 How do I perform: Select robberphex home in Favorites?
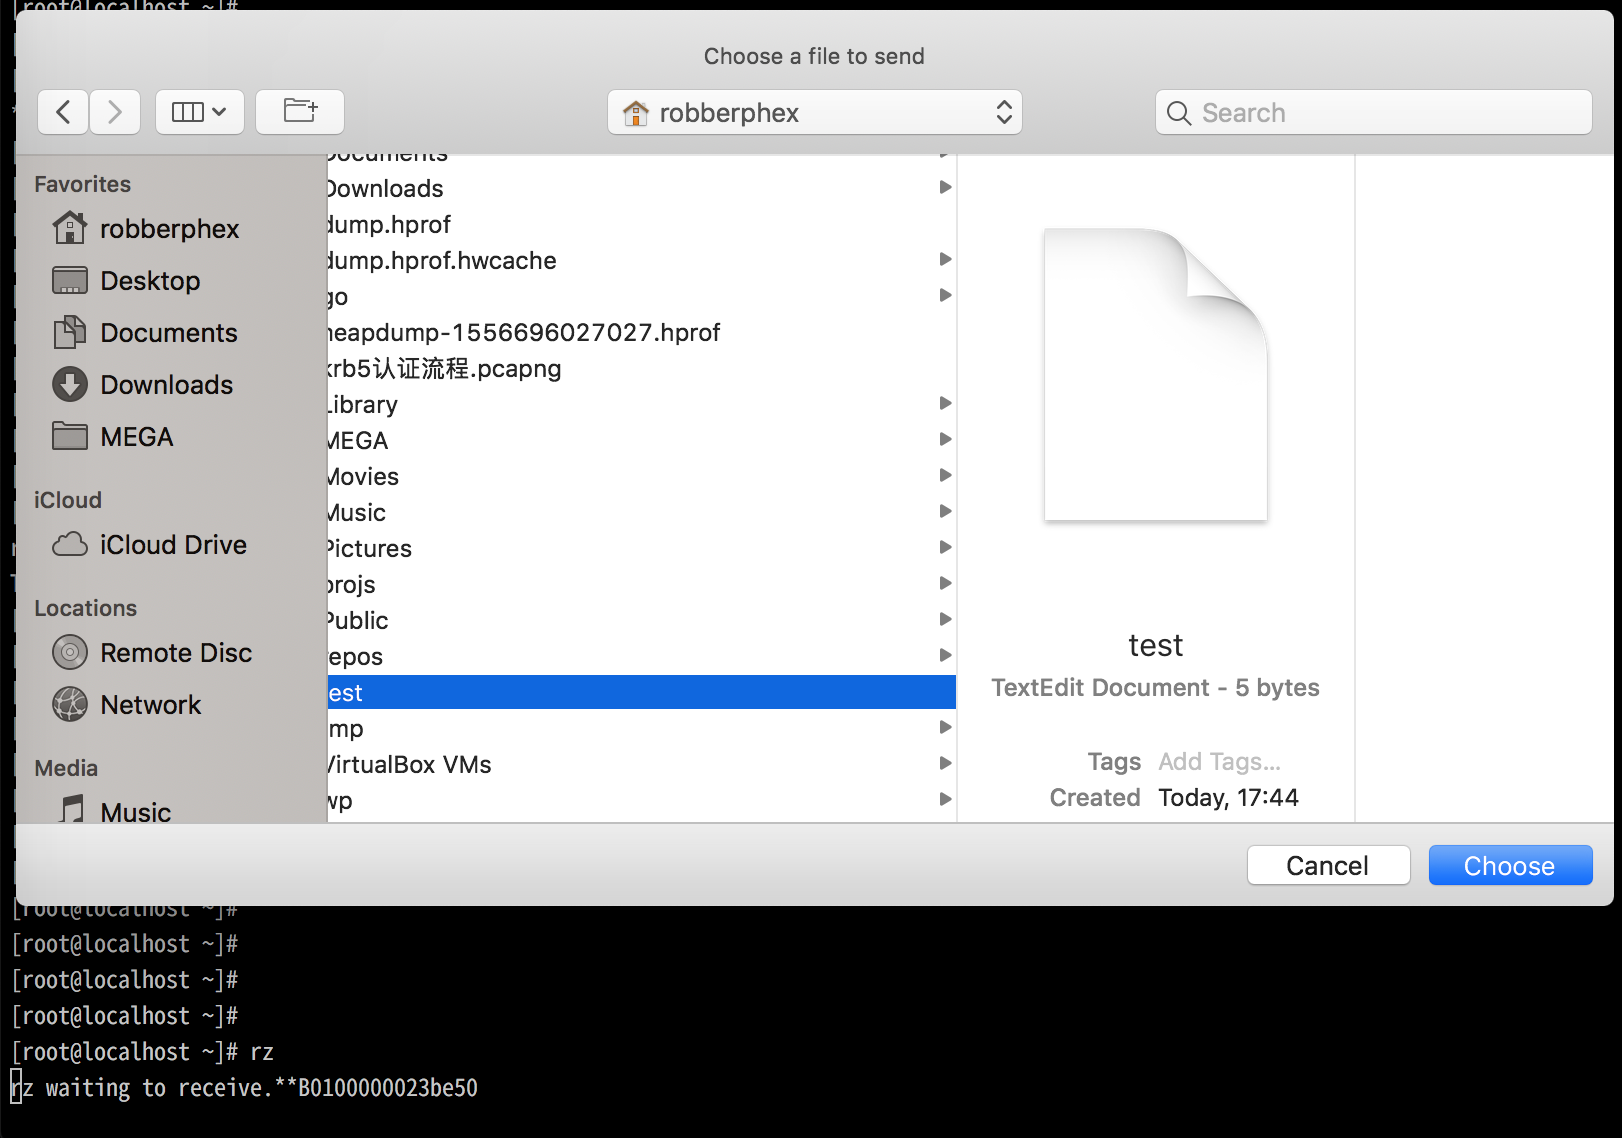tap(168, 229)
